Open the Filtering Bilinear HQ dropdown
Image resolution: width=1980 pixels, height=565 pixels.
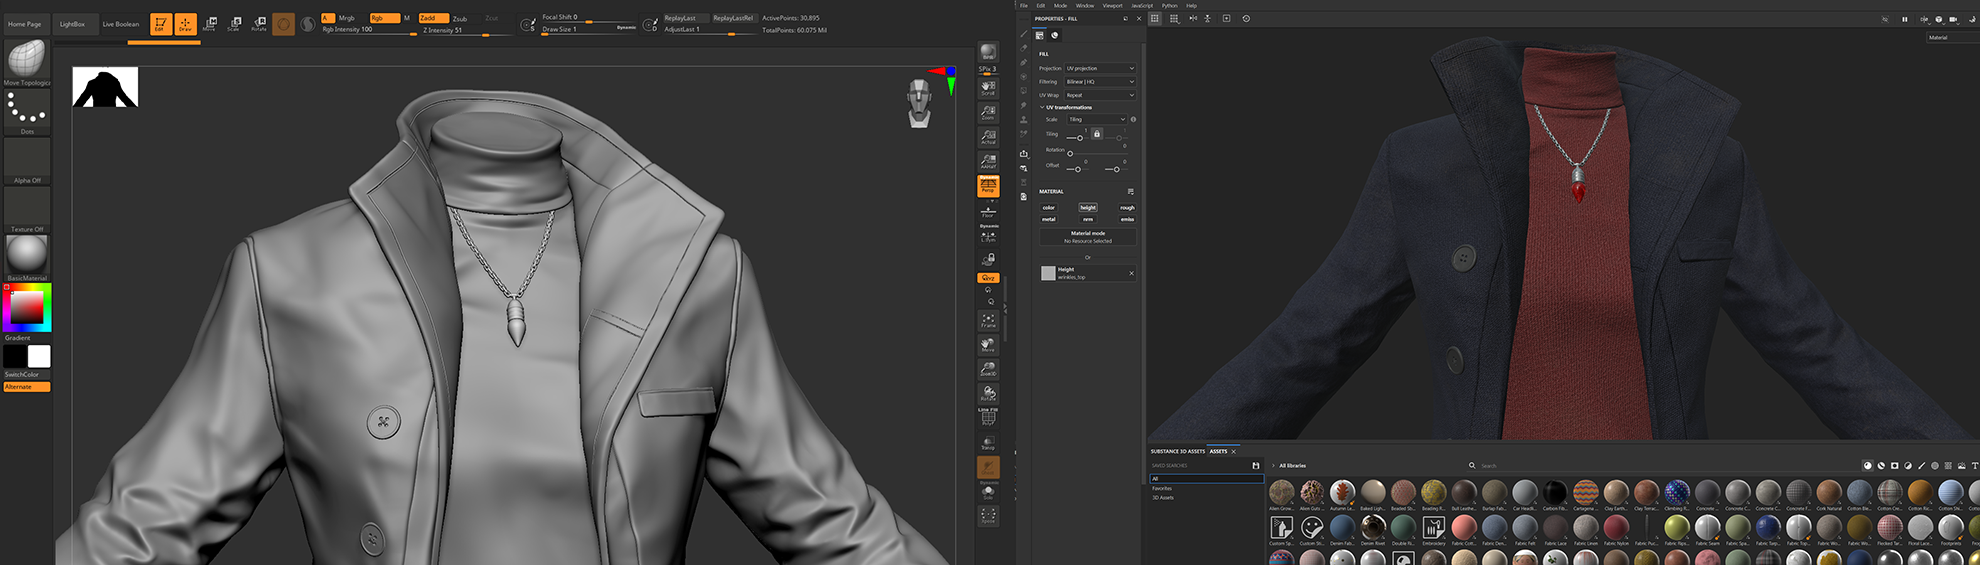click(x=1100, y=82)
